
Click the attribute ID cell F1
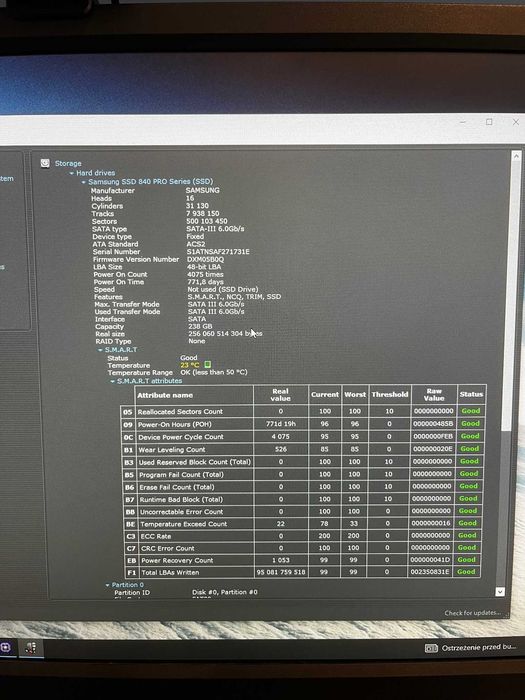132,572
